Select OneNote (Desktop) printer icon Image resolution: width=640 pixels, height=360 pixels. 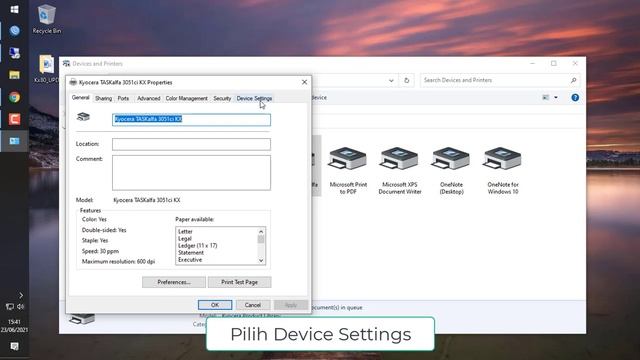451,171
